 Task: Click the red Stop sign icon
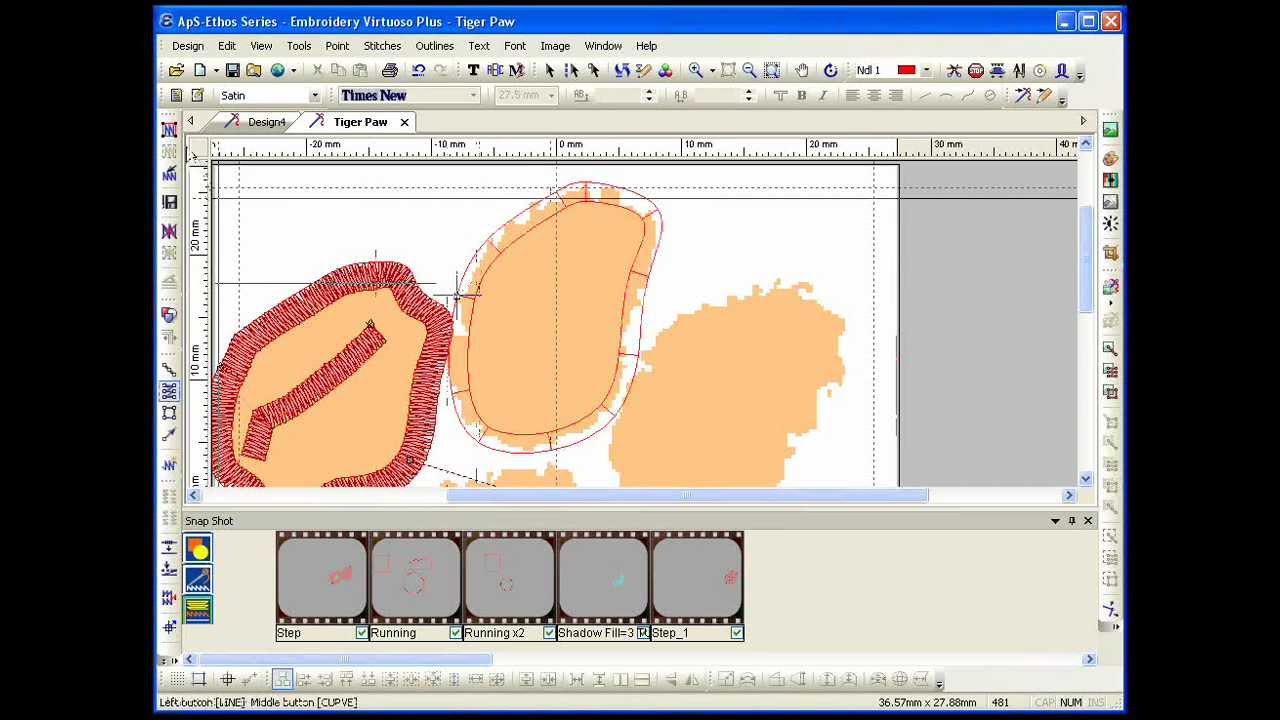976,70
